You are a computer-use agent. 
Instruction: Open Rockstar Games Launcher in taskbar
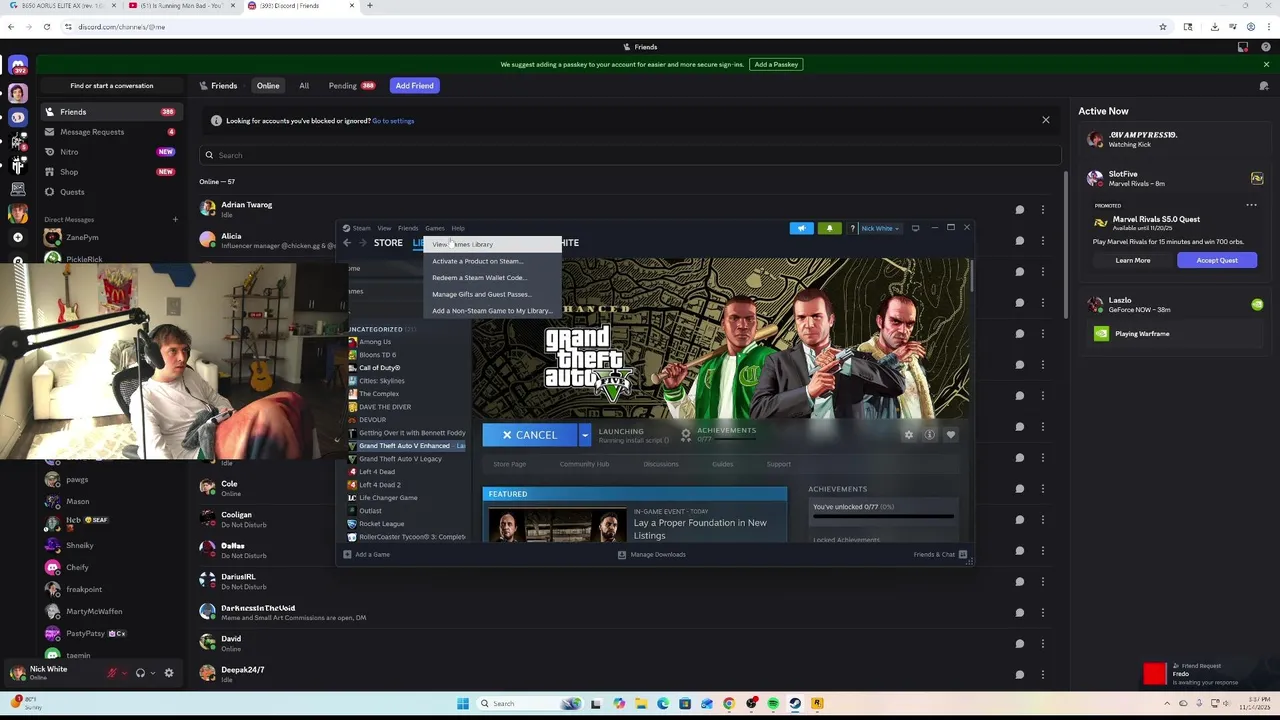pos(817,704)
